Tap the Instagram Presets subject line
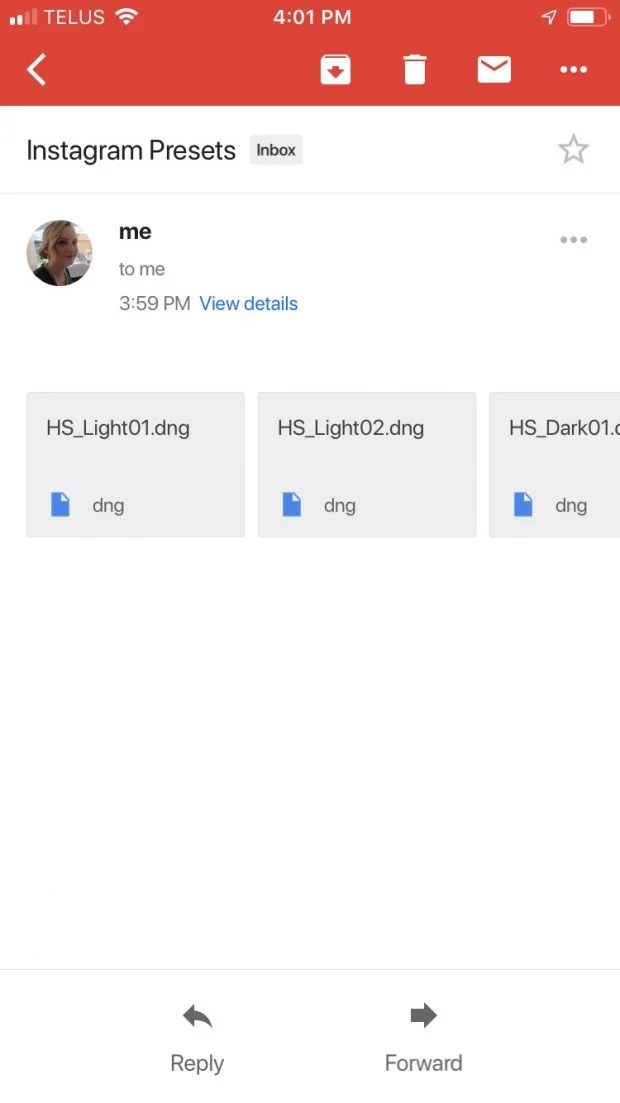 [131, 151]
